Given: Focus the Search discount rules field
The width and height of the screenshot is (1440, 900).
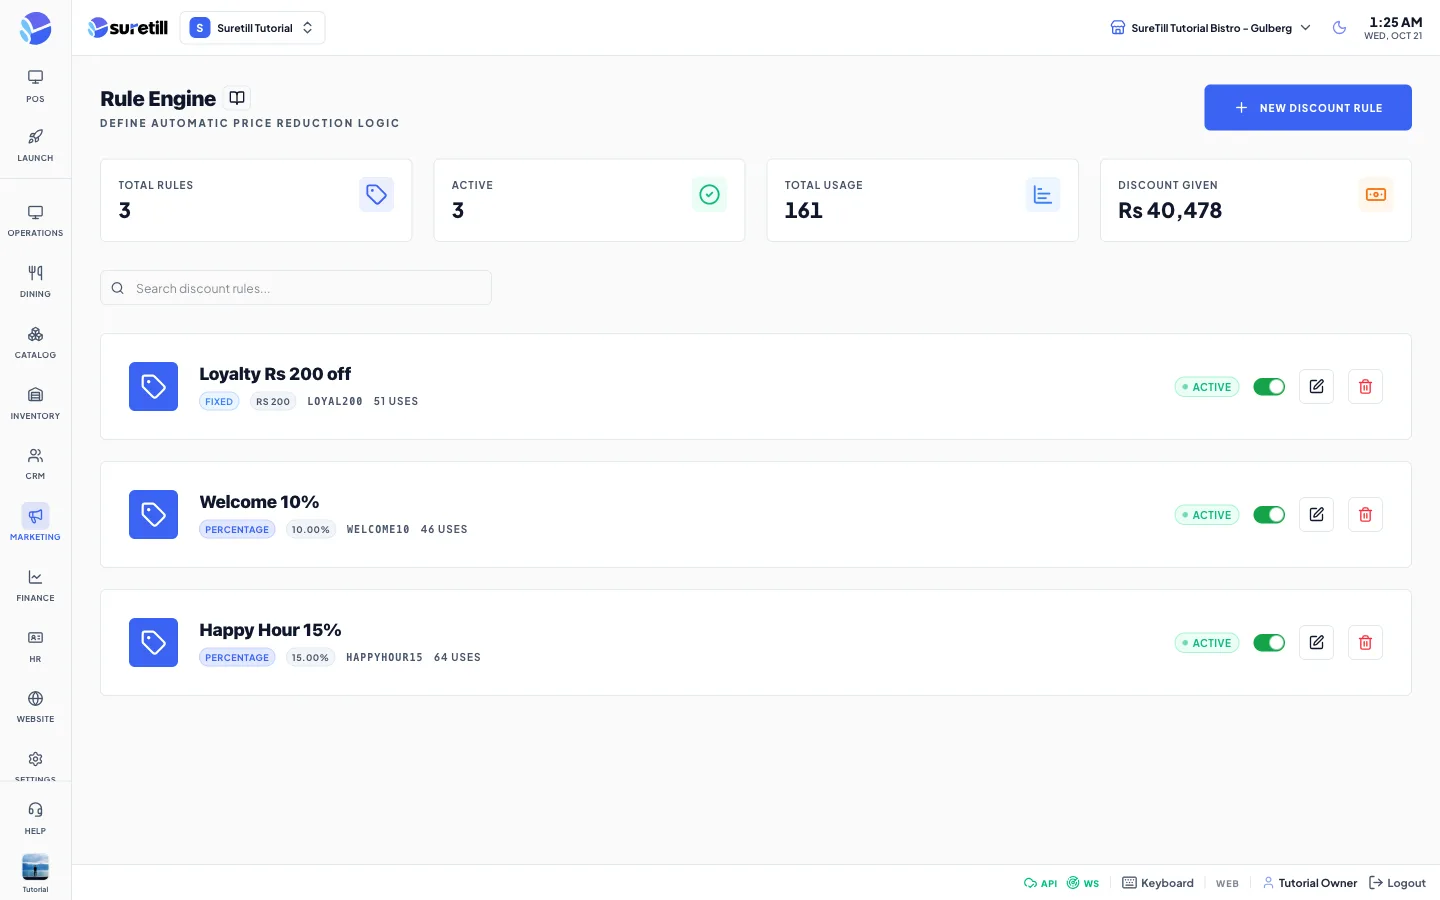Looking at the screenshot, I should point(296,288).
